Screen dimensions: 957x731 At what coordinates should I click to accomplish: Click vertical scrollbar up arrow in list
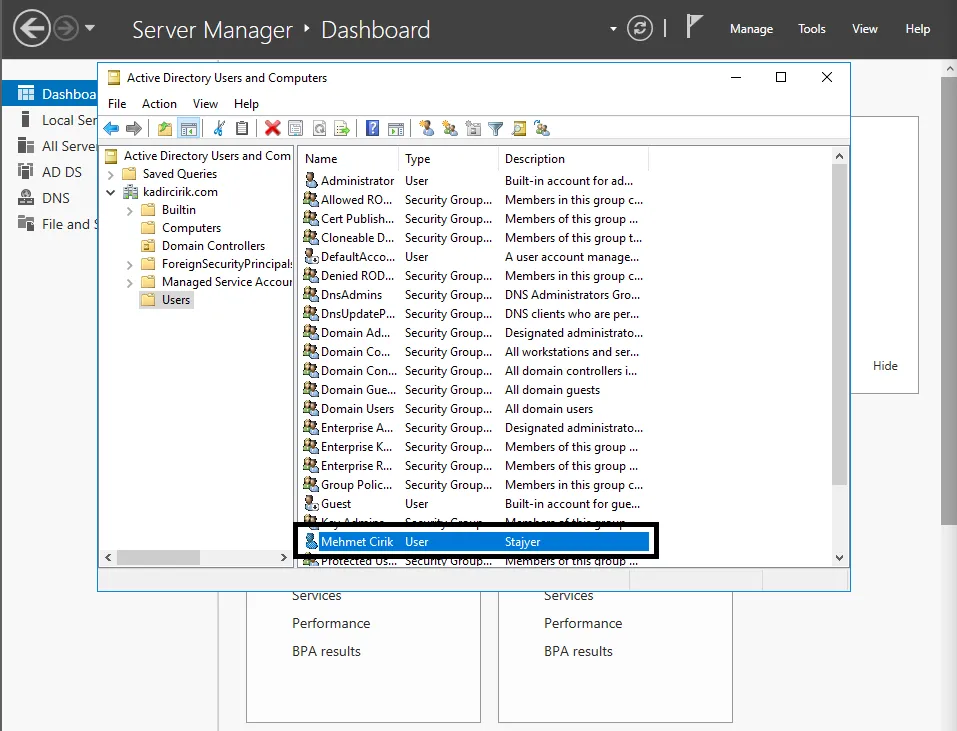tap(839, 156)
